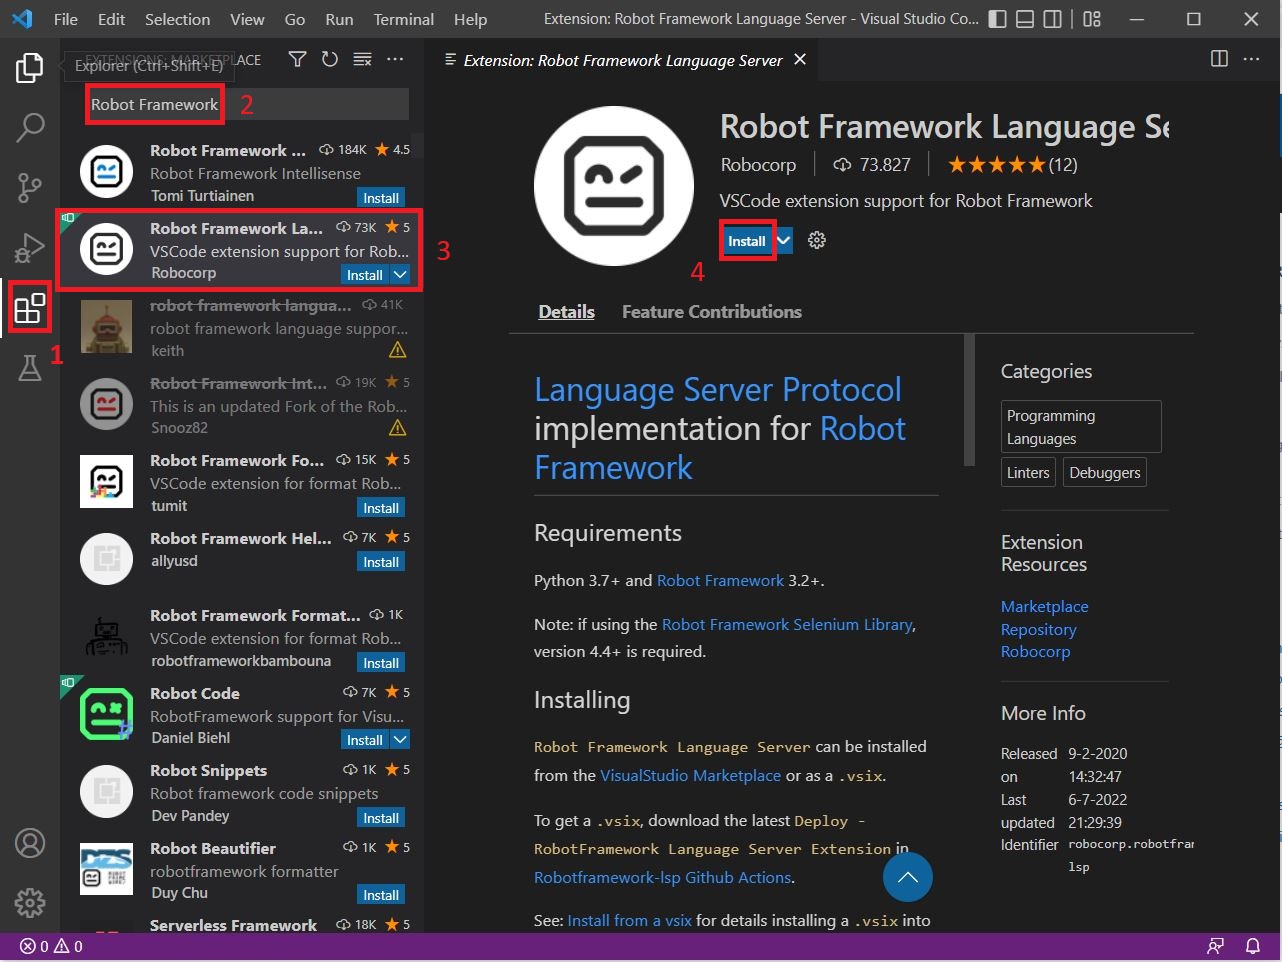Open the Go menu

coord(295,19)
